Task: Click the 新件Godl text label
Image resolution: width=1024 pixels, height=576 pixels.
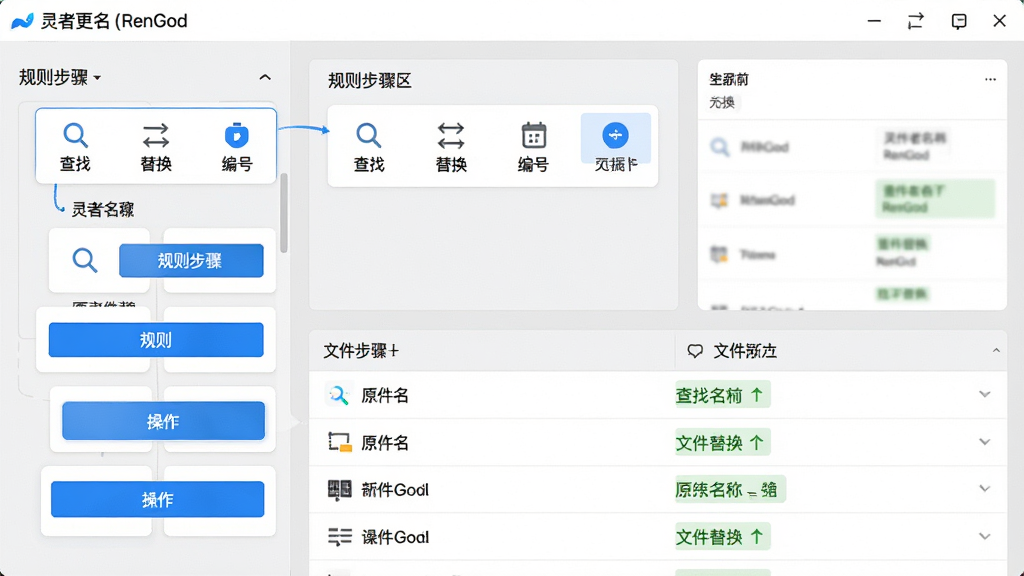Action: pos(395,490)
